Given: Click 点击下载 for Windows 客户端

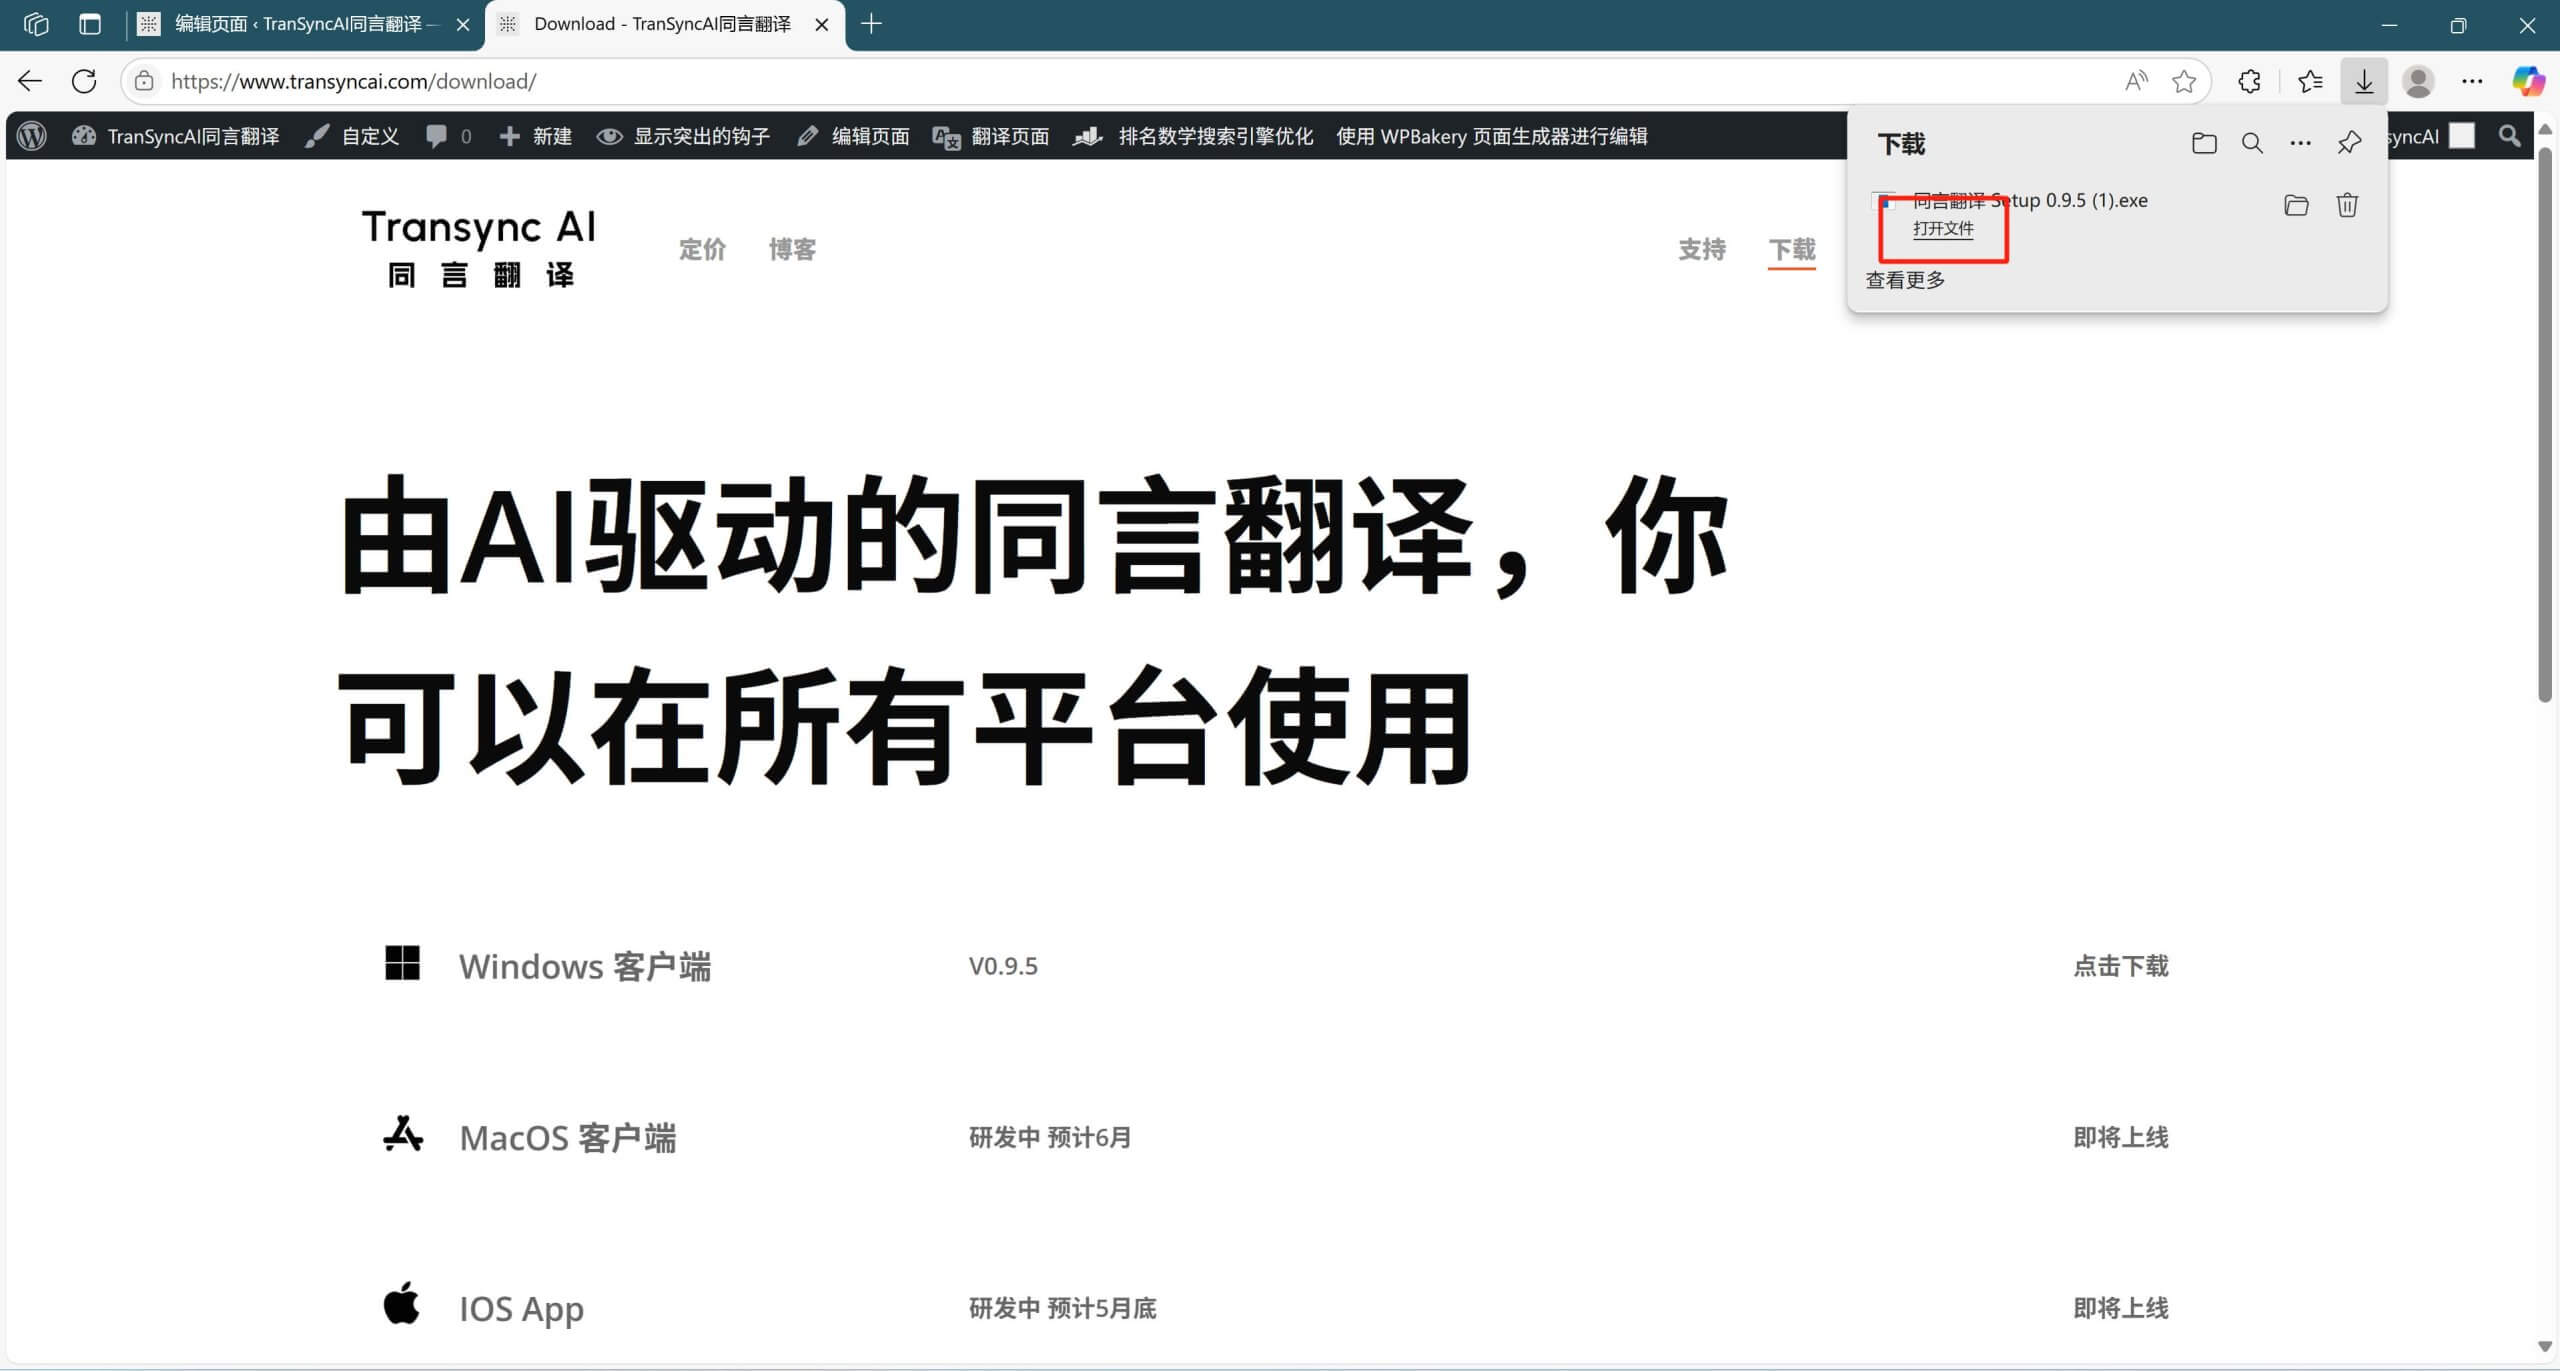Looking at the screenshot, I should [x=2121, y=966].
